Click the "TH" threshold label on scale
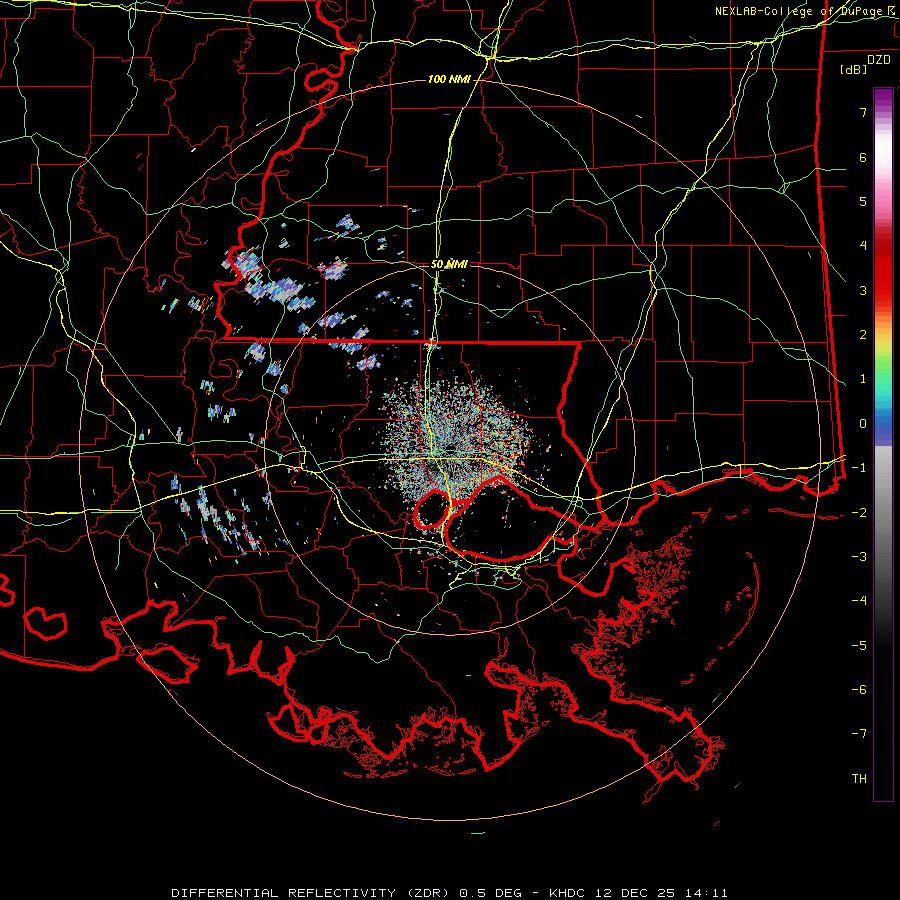Screen dimensions: 900x900 (859, 779)
